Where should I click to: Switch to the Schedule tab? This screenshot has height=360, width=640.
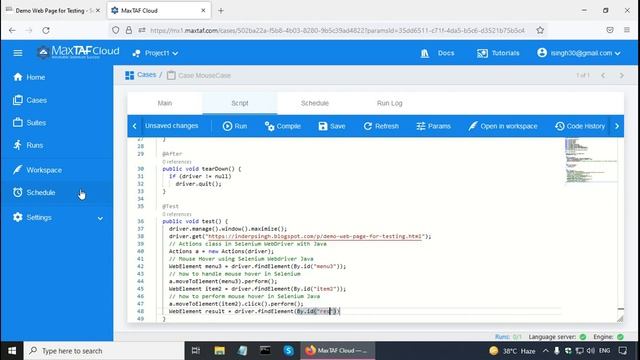coord(315,103)
